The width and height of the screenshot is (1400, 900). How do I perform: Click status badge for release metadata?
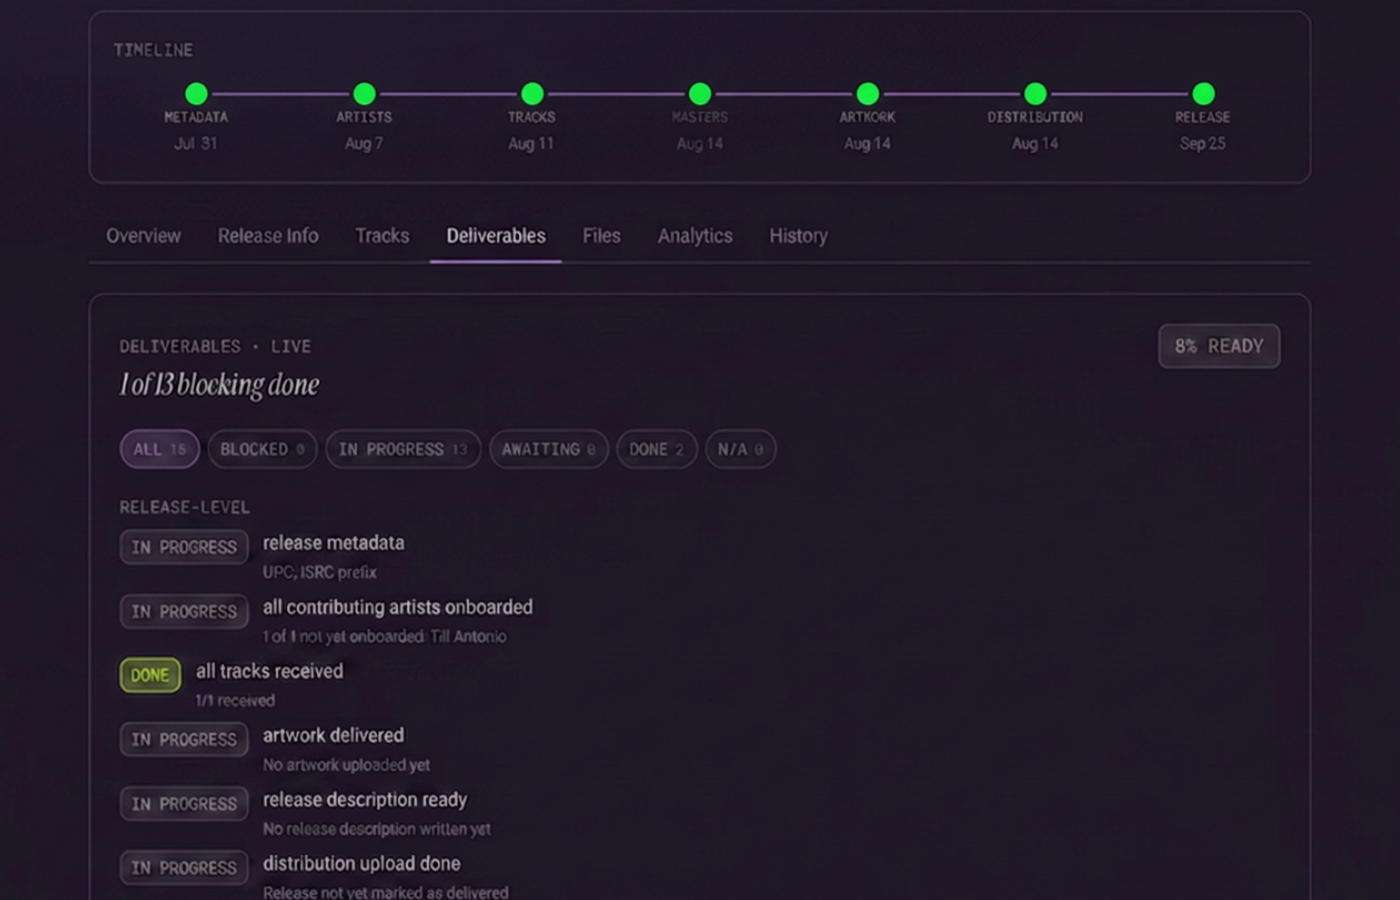(x=184, y=547)
